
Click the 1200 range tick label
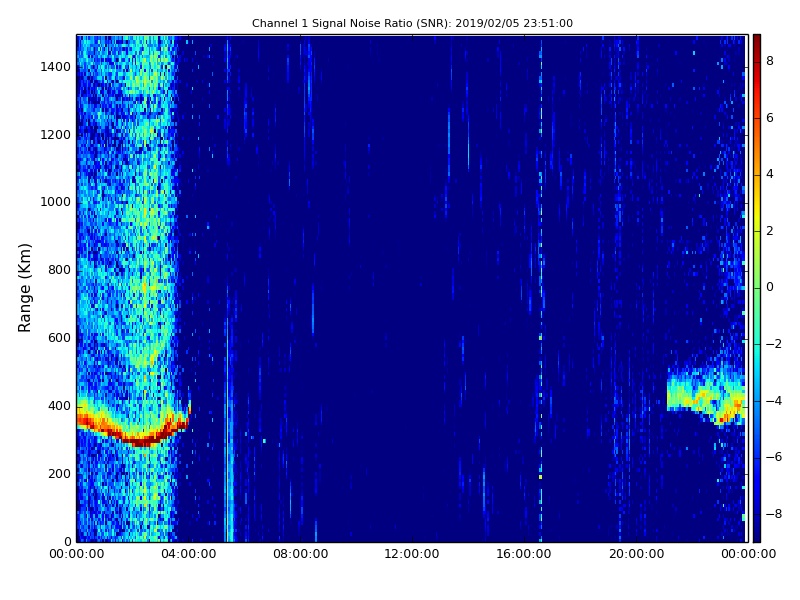[x=55, y=135]
